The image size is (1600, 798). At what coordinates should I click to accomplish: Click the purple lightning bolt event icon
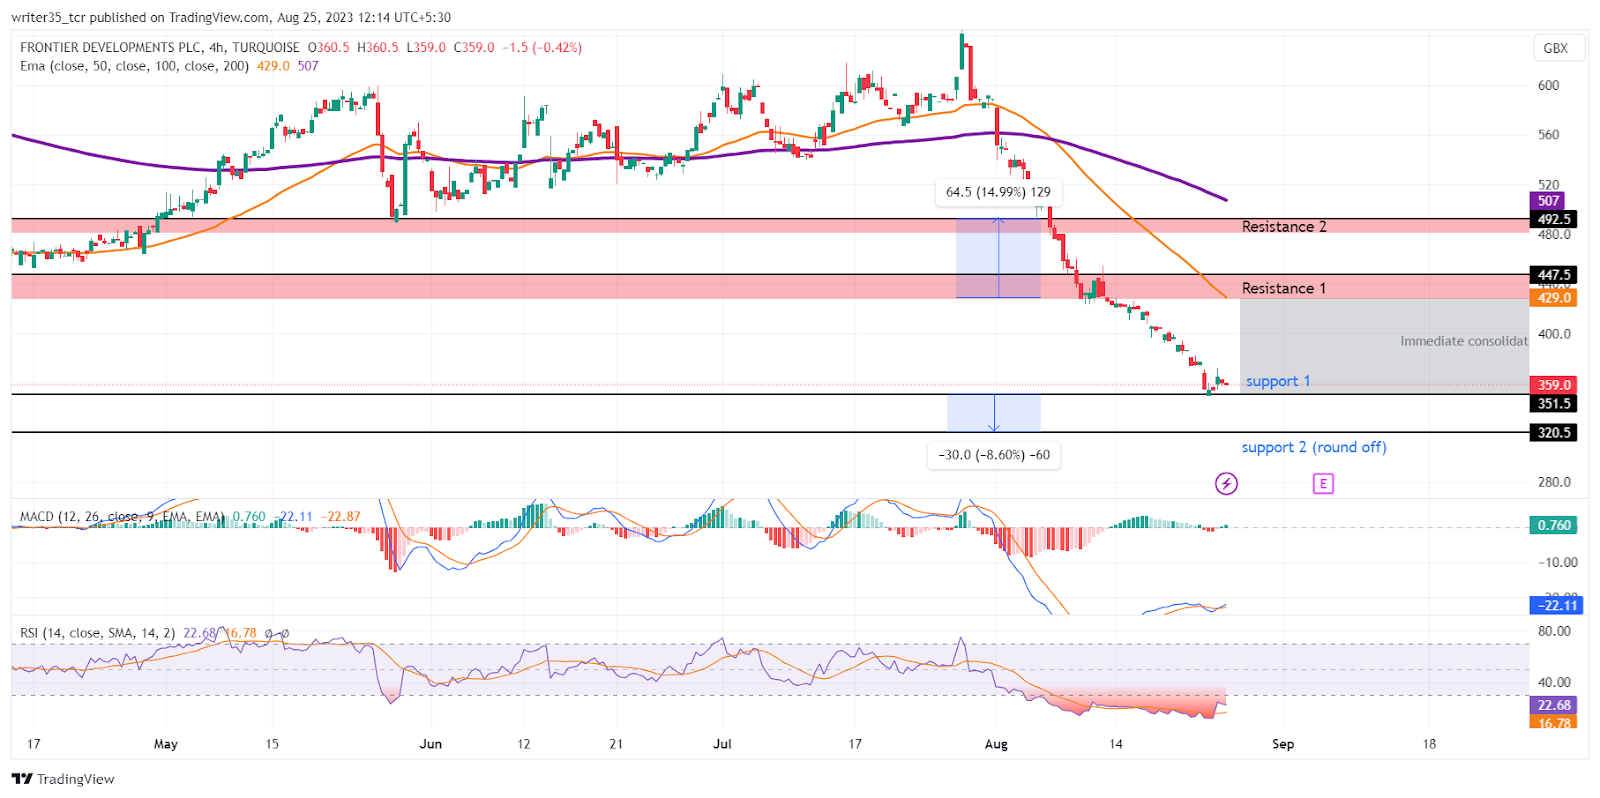pyautogui.click(x=1226, y=484)
